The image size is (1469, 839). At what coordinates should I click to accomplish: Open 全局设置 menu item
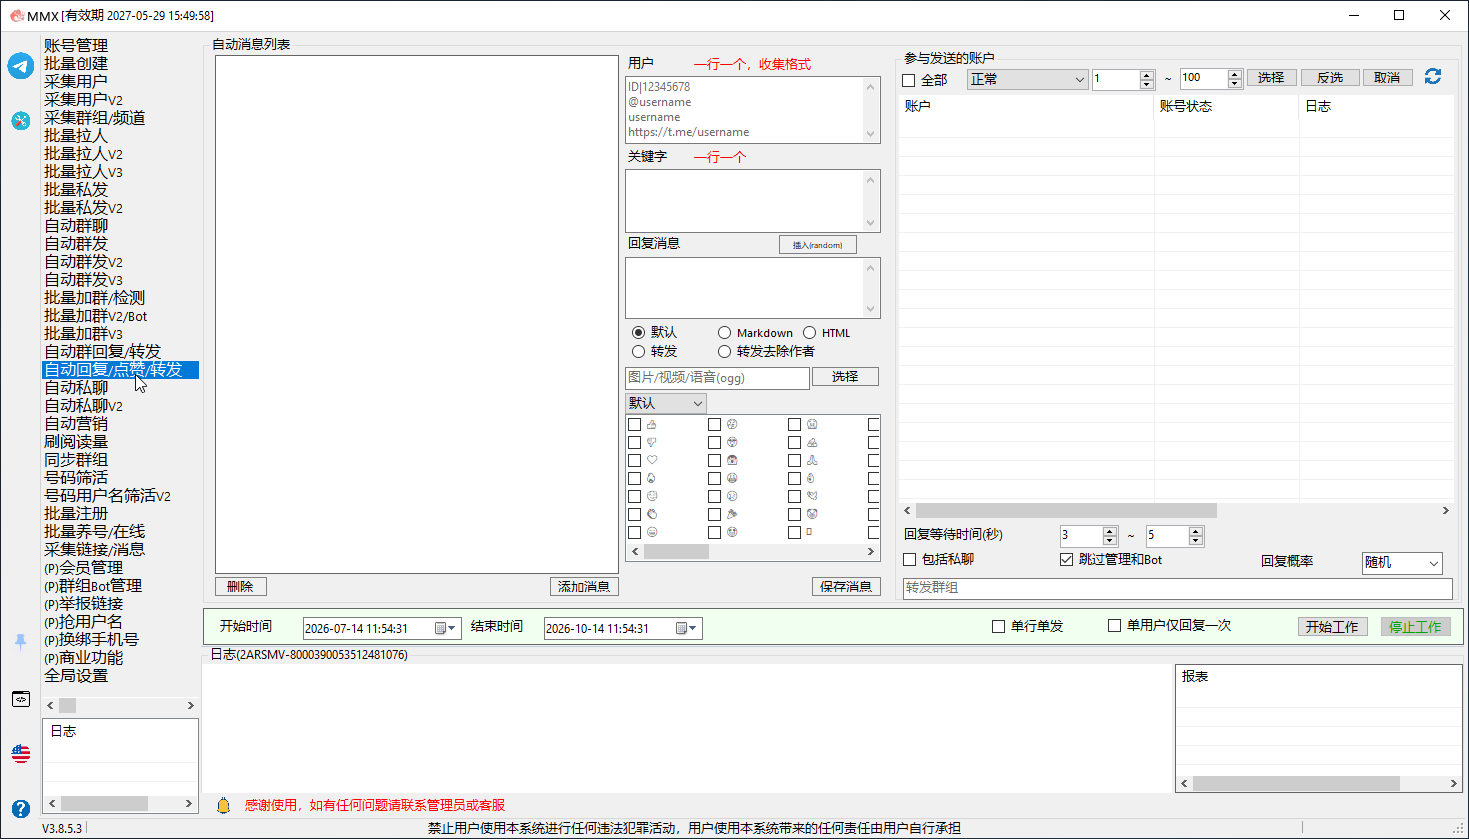76,676
